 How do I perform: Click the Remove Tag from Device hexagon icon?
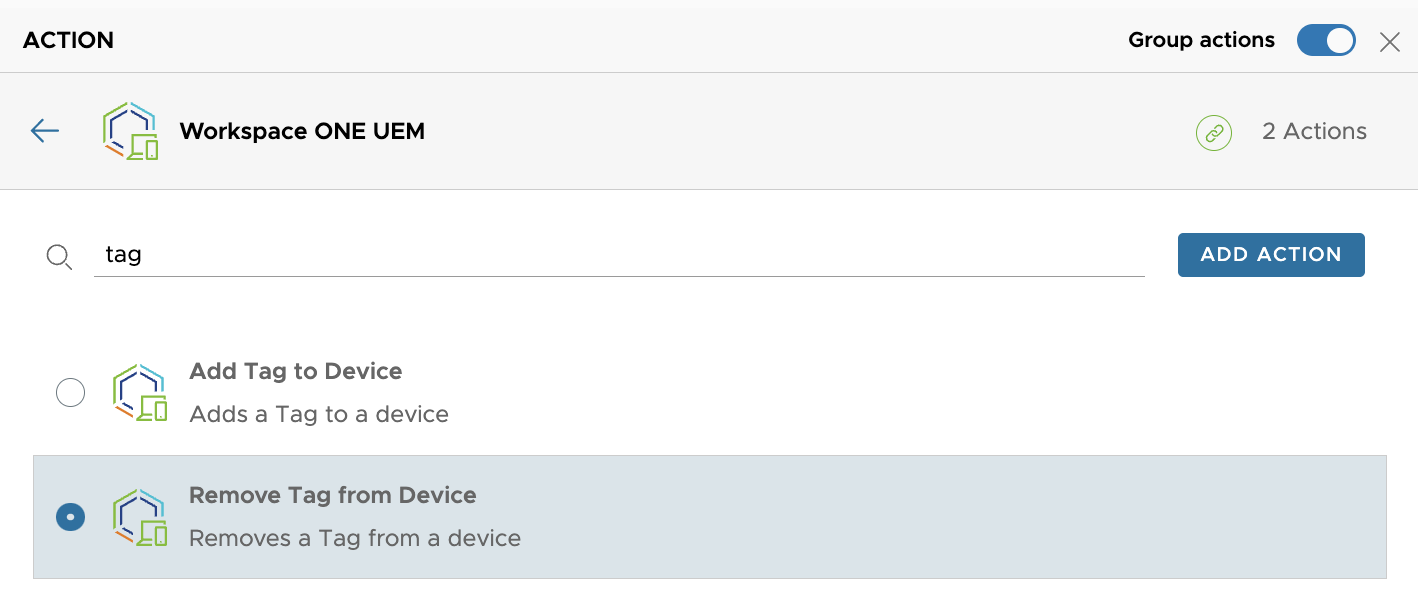143,516
